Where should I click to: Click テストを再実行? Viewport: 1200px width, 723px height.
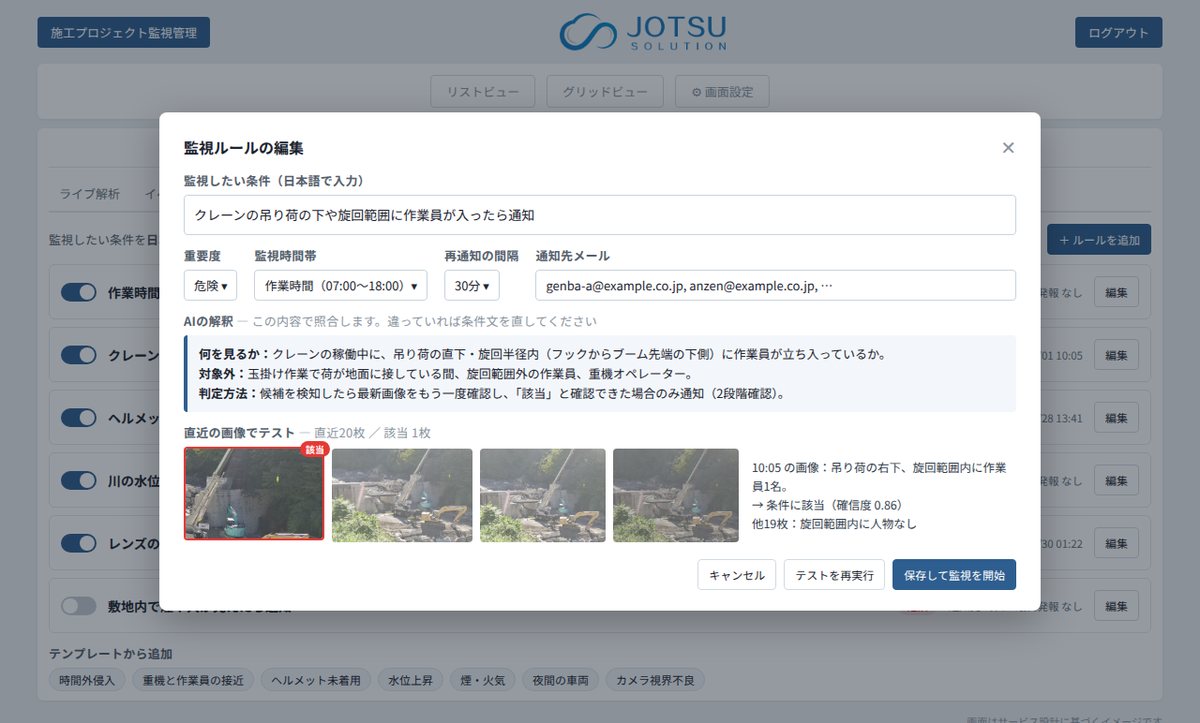tap(834, 575)
